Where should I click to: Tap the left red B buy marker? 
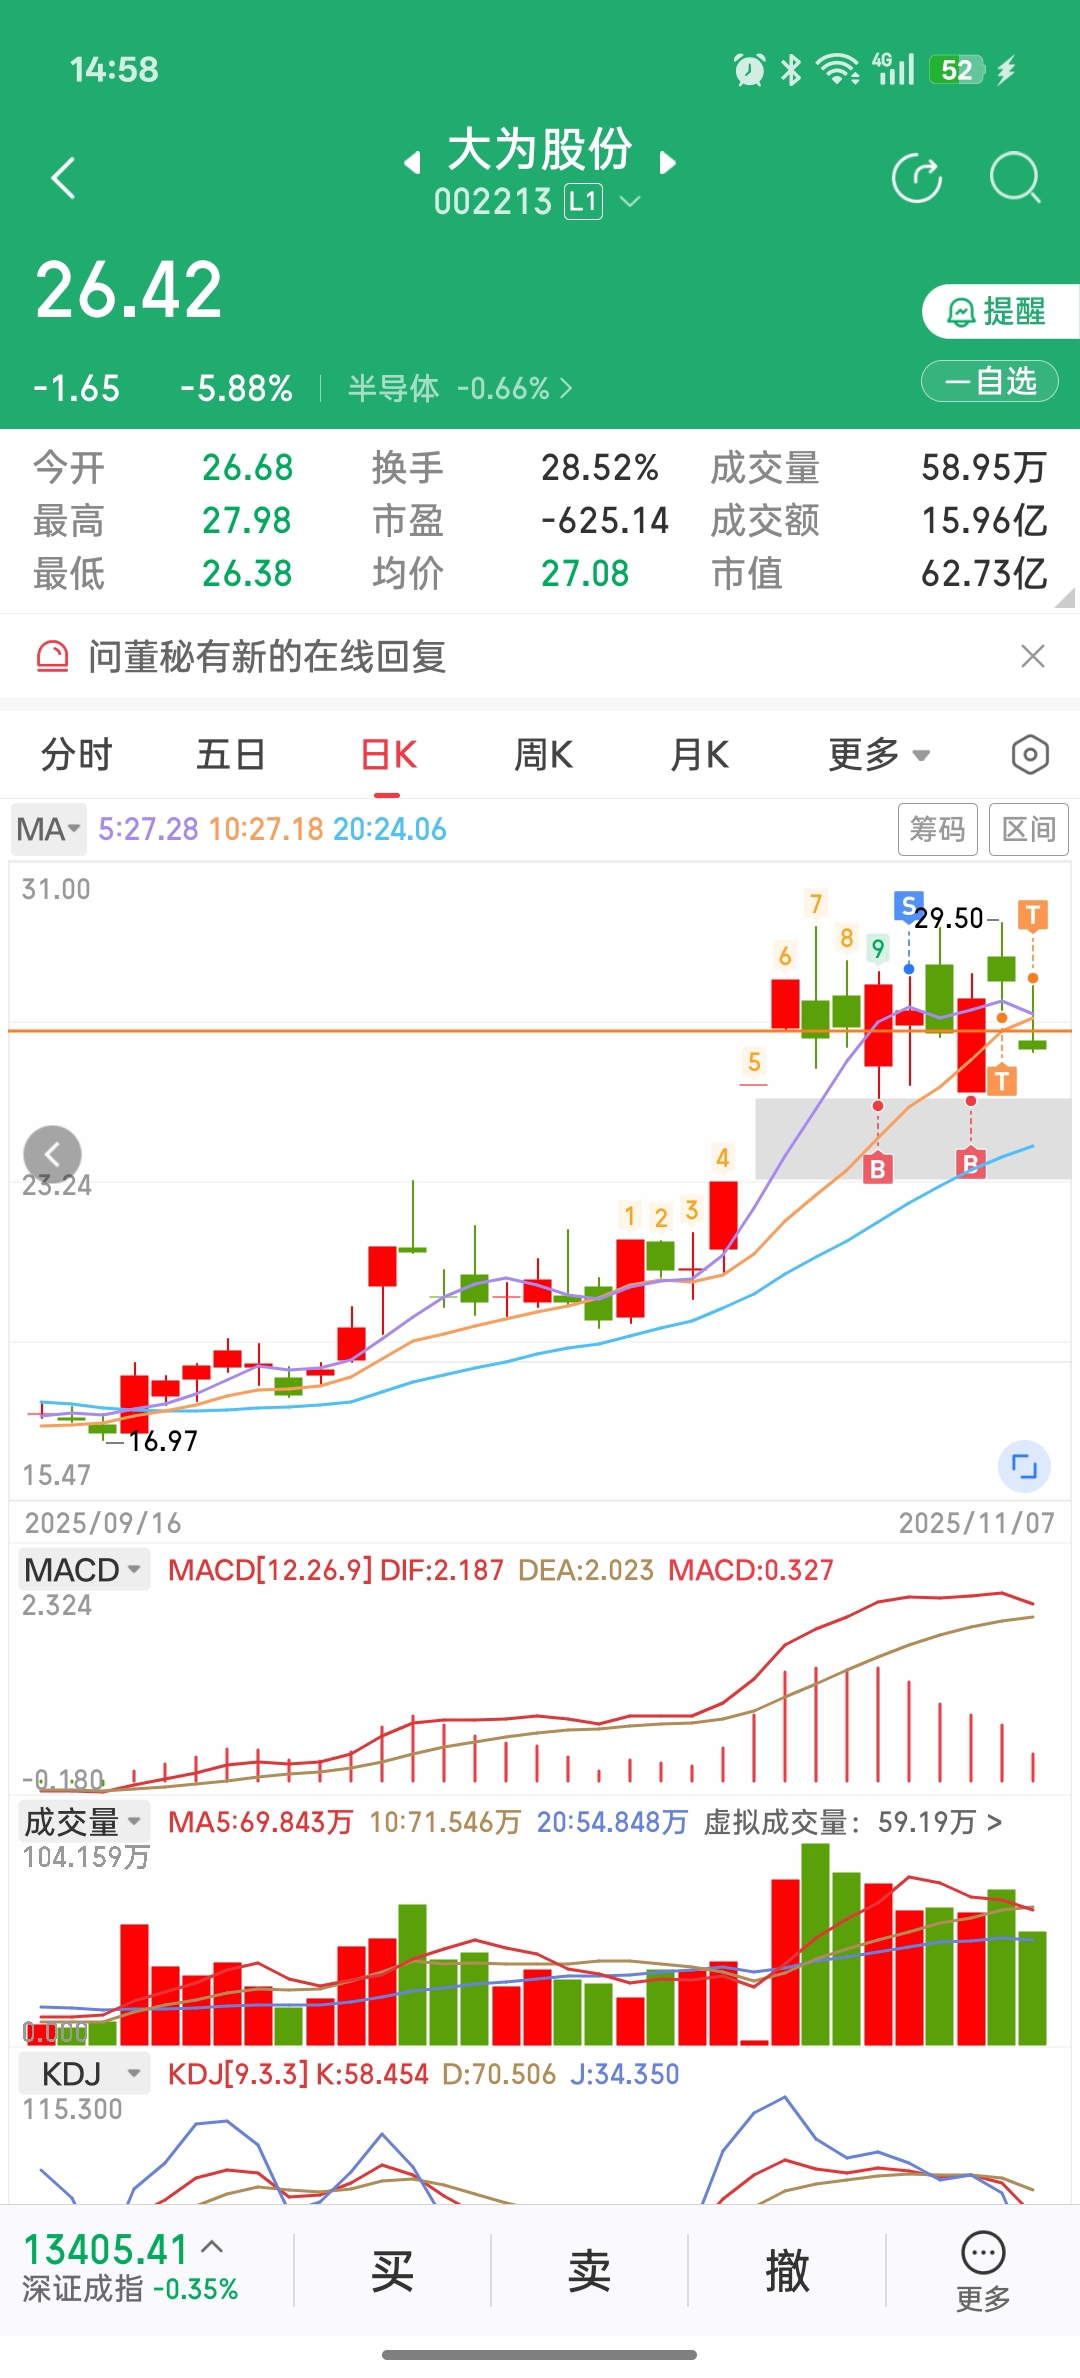[878, 1168]
